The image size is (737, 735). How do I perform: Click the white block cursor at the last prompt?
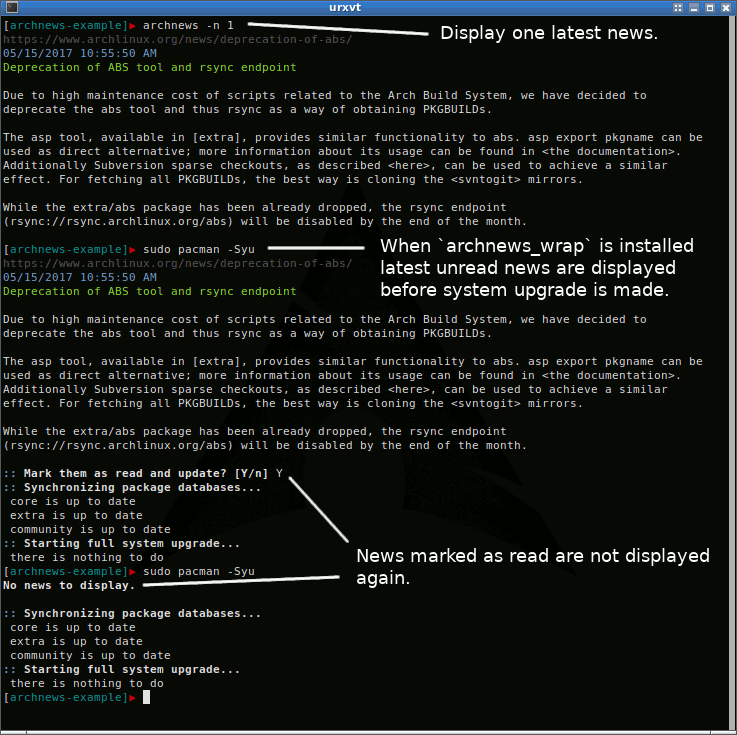coord(147,697)
